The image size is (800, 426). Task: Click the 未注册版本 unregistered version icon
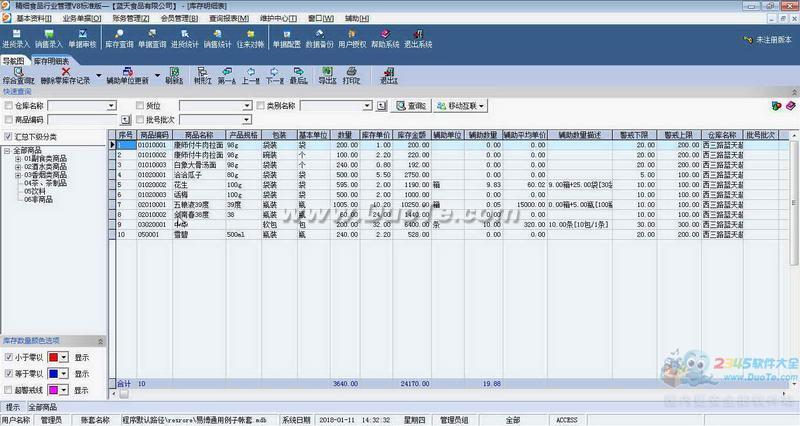[x=748, y=39]
